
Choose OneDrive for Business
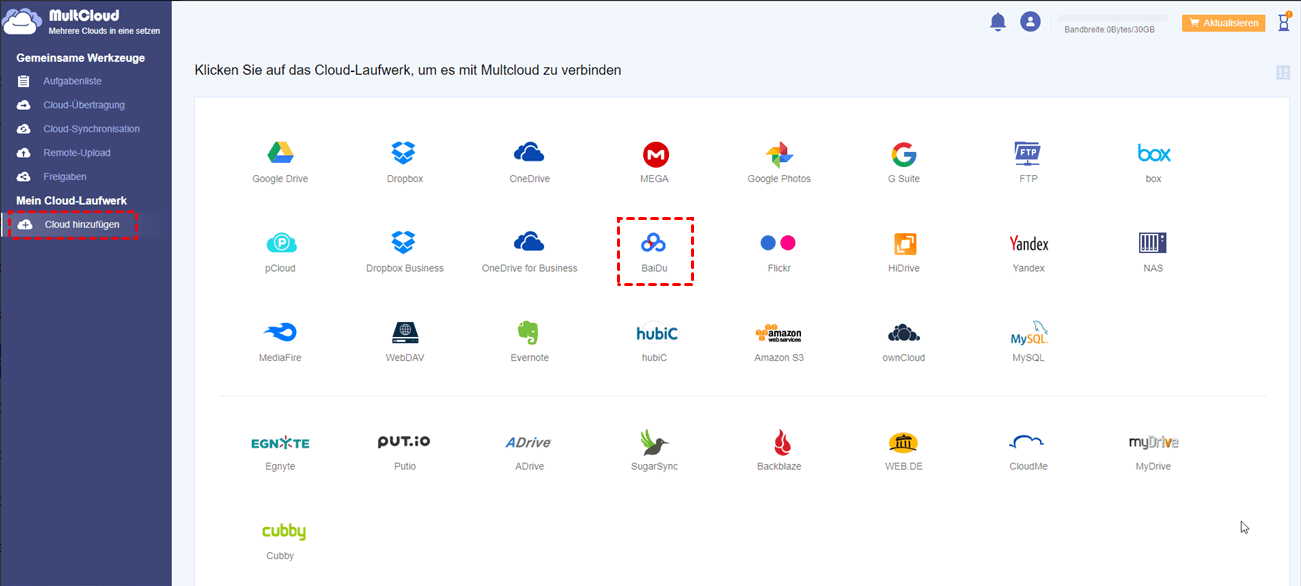[x=529, y=241]
